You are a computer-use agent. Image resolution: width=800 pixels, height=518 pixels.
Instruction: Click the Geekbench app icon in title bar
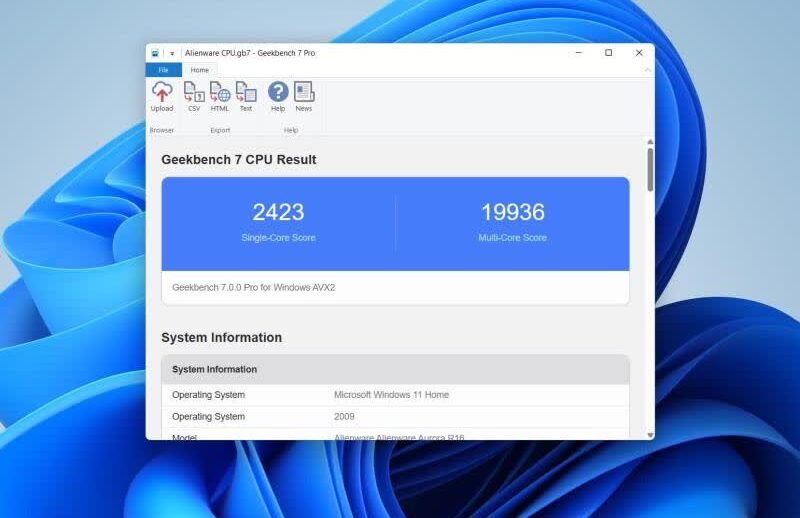(155, 53)
